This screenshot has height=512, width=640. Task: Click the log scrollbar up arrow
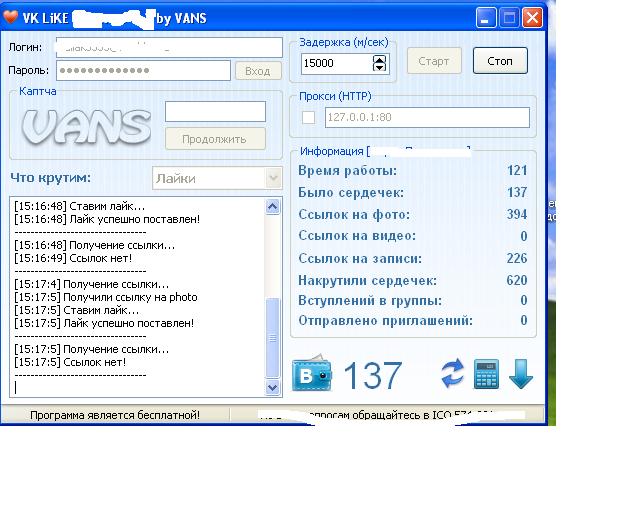pyautogui.click(x=272, y=207)
